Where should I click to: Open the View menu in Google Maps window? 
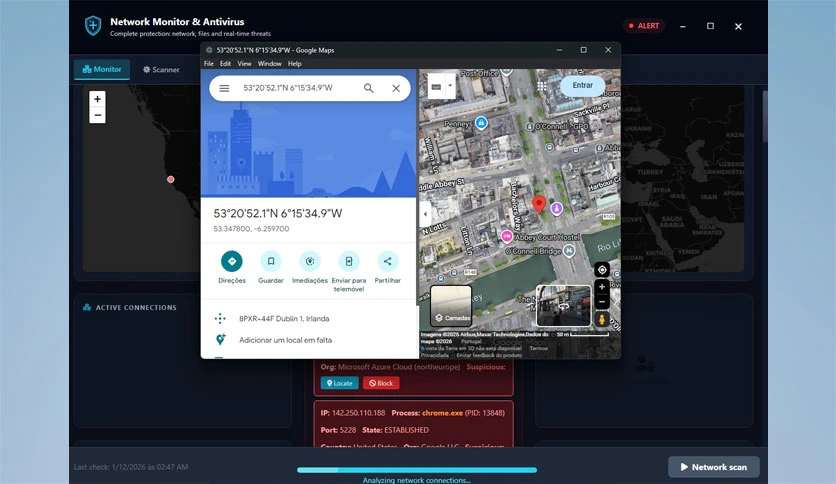pos(244,63)
